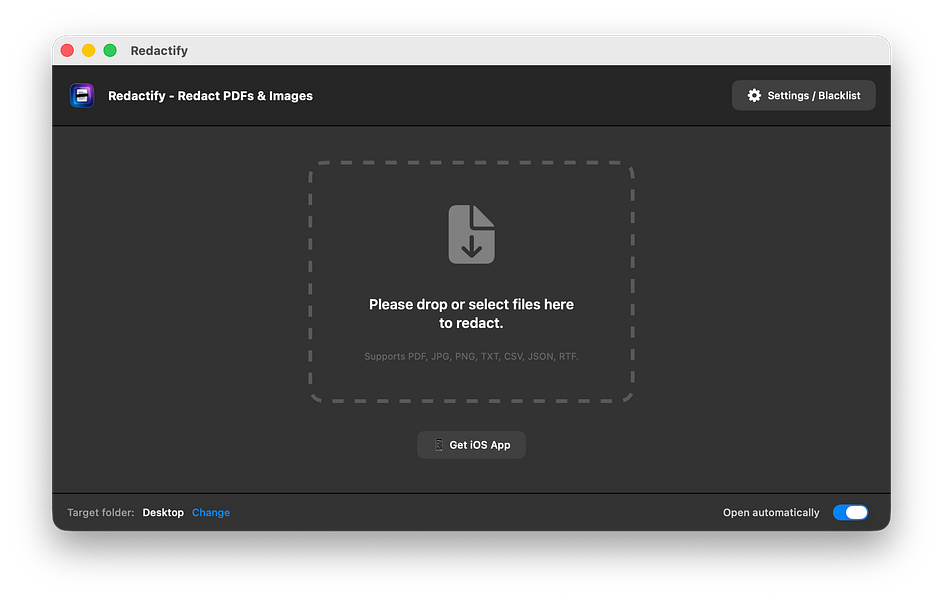Screen dimensions: 943x600
Task: Click the 'Target folder:' label
Action: click(x=100, y=512)
